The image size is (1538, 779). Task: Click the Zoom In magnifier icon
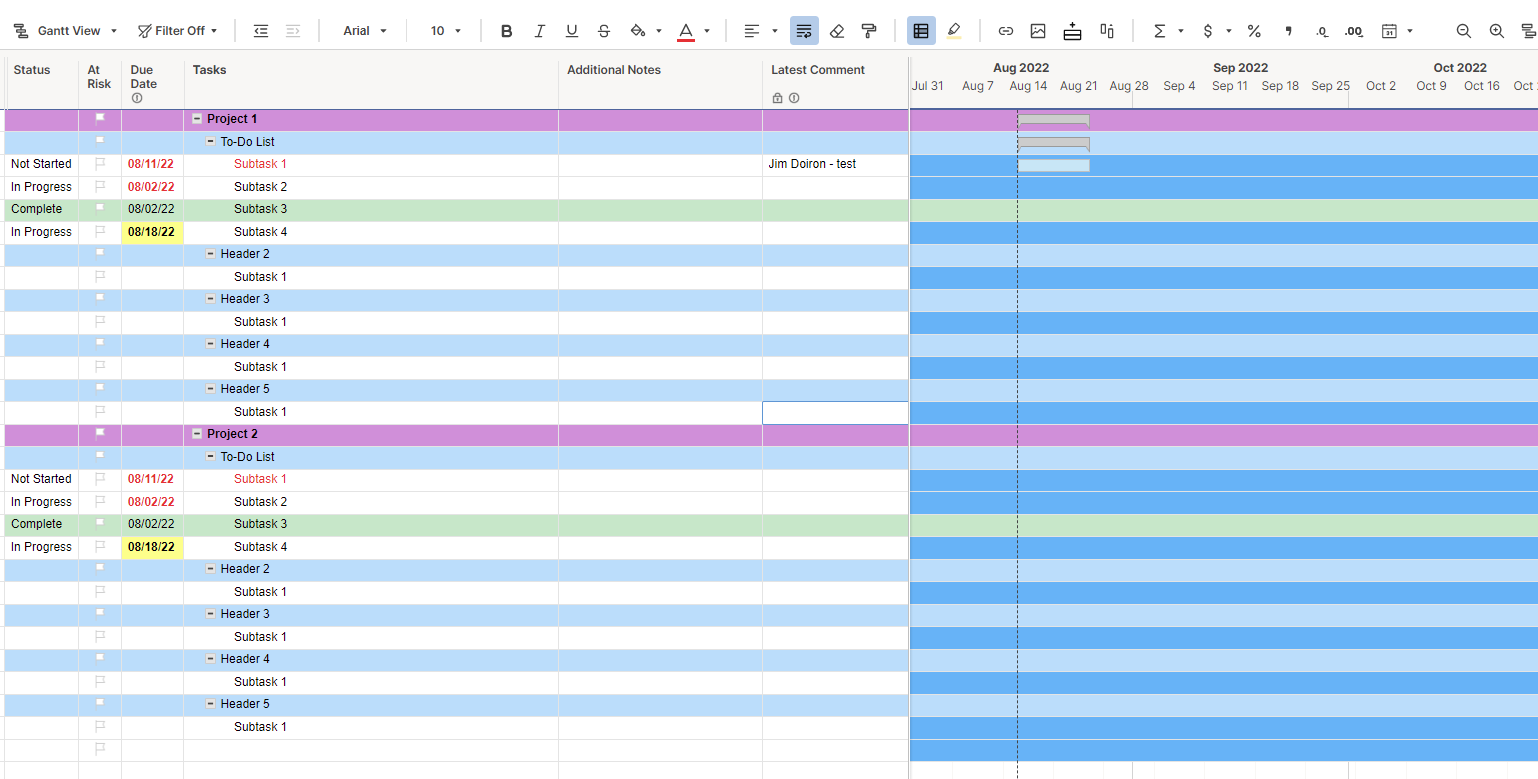[1497, 31]
